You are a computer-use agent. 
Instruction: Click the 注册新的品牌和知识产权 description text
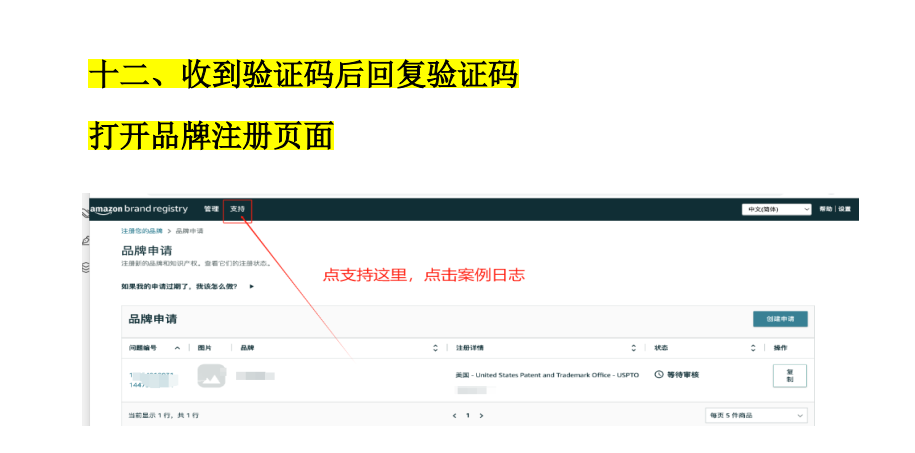(x=197, y=264)
